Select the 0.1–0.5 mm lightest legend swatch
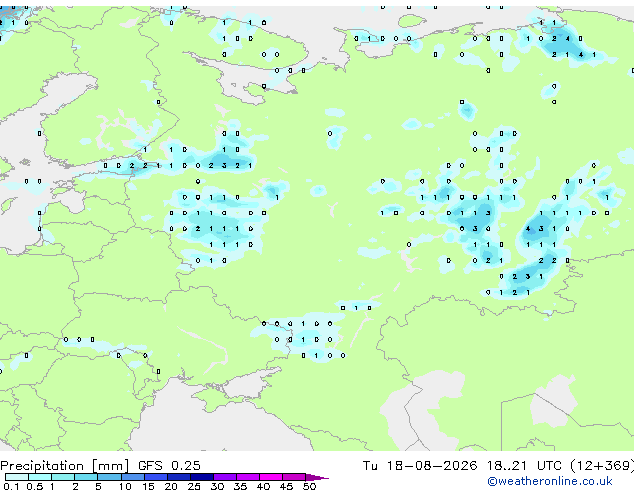This screenshot has width=634, height=490. point(17,477)
